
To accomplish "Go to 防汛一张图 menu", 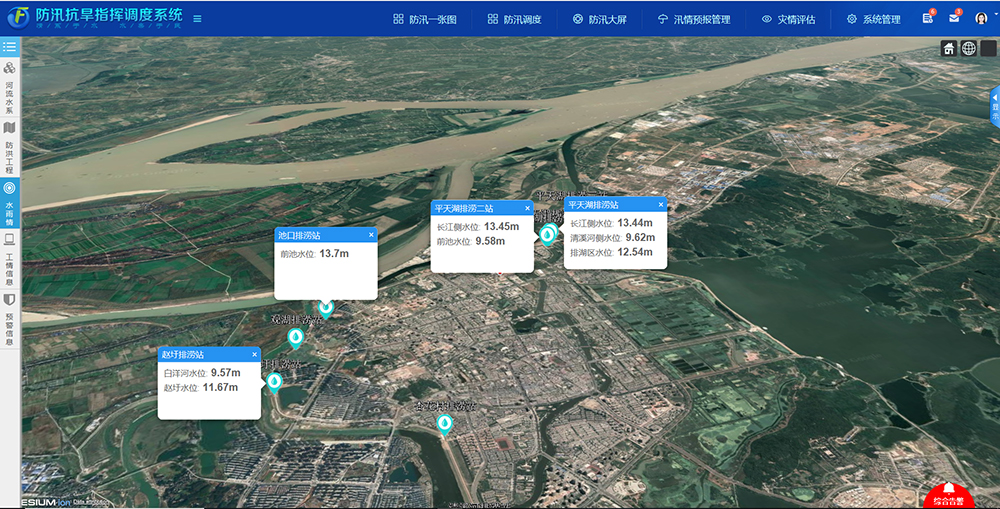I will [x=425, y=19].
